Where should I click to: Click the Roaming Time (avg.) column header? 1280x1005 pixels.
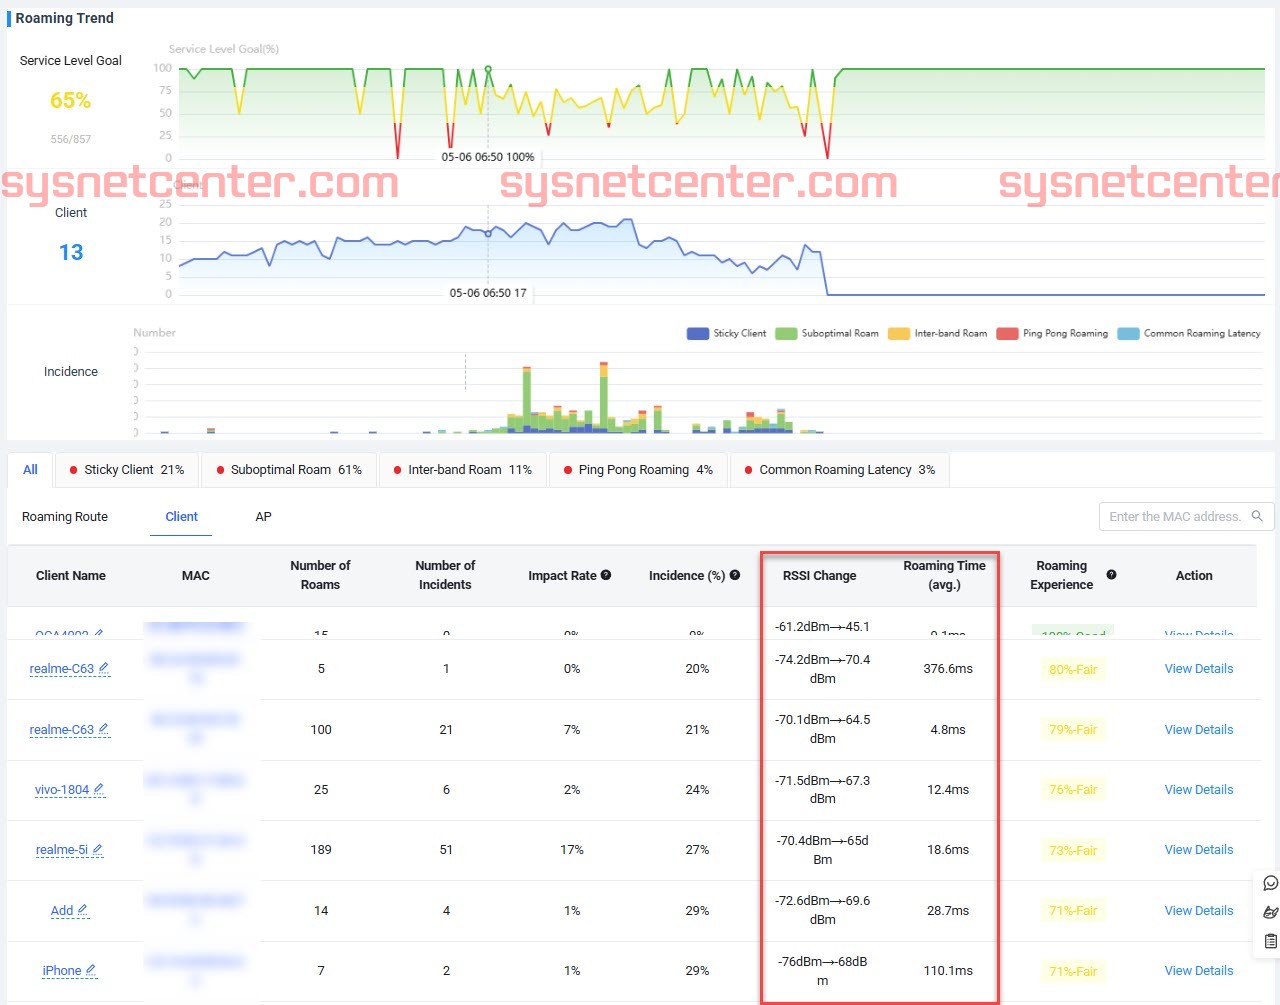tap(944, 575)
